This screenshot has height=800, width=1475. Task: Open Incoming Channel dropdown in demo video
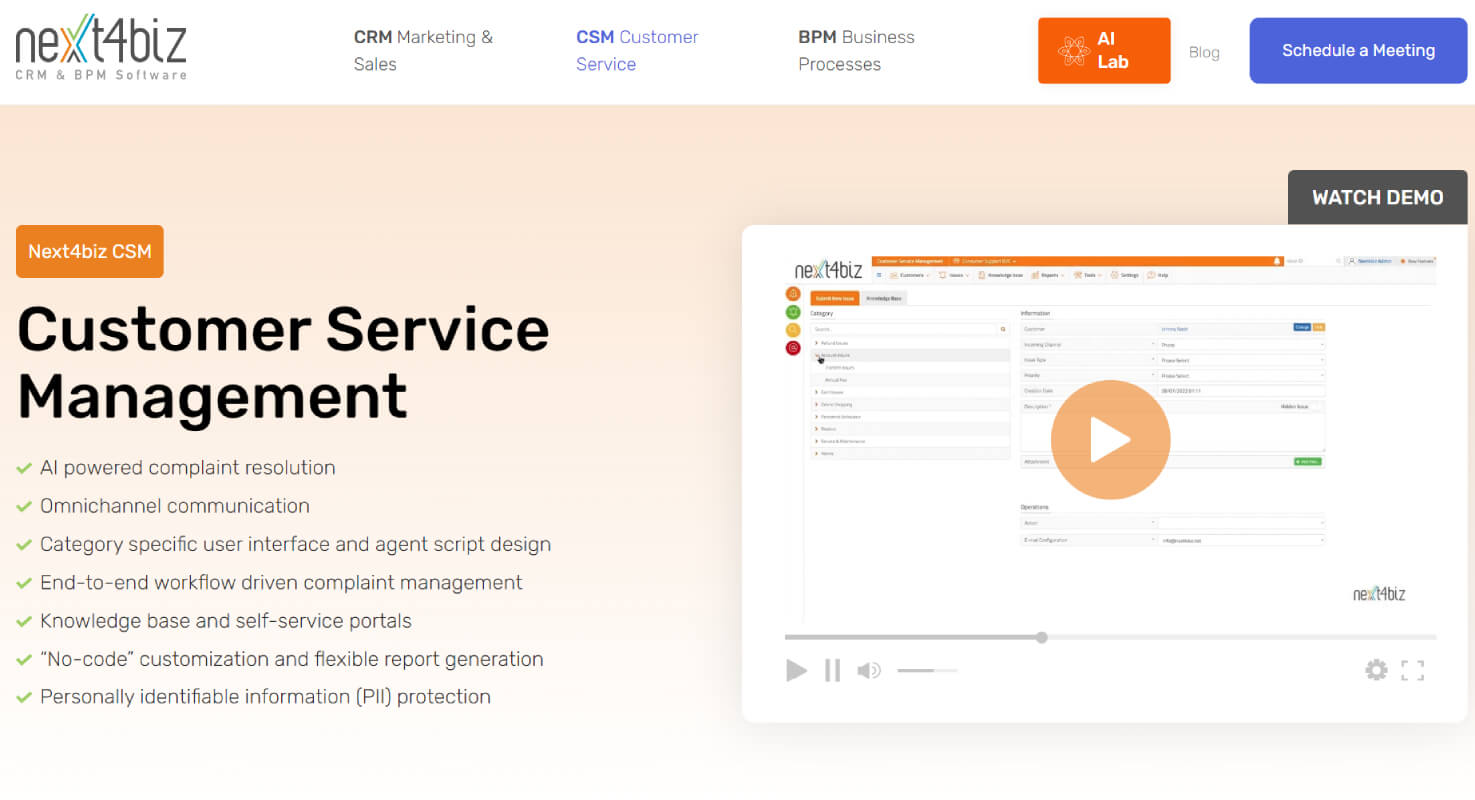click(1241, 345)
